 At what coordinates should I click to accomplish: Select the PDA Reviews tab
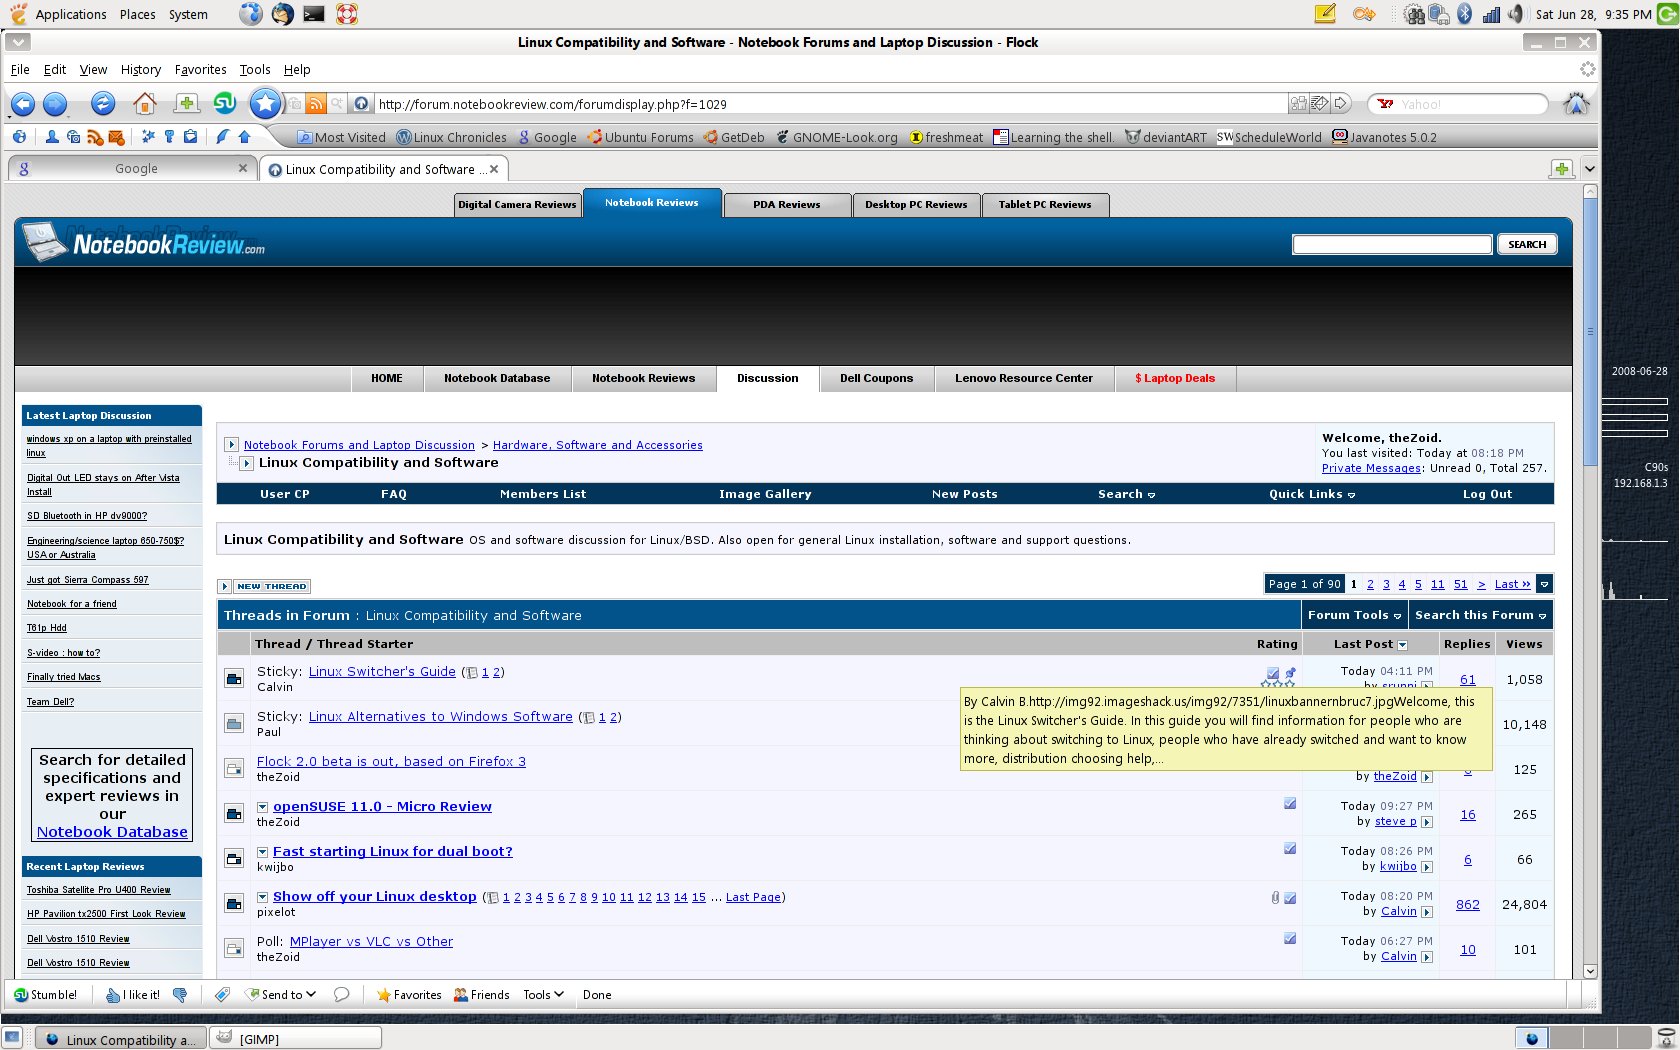(x=787, y=205)
